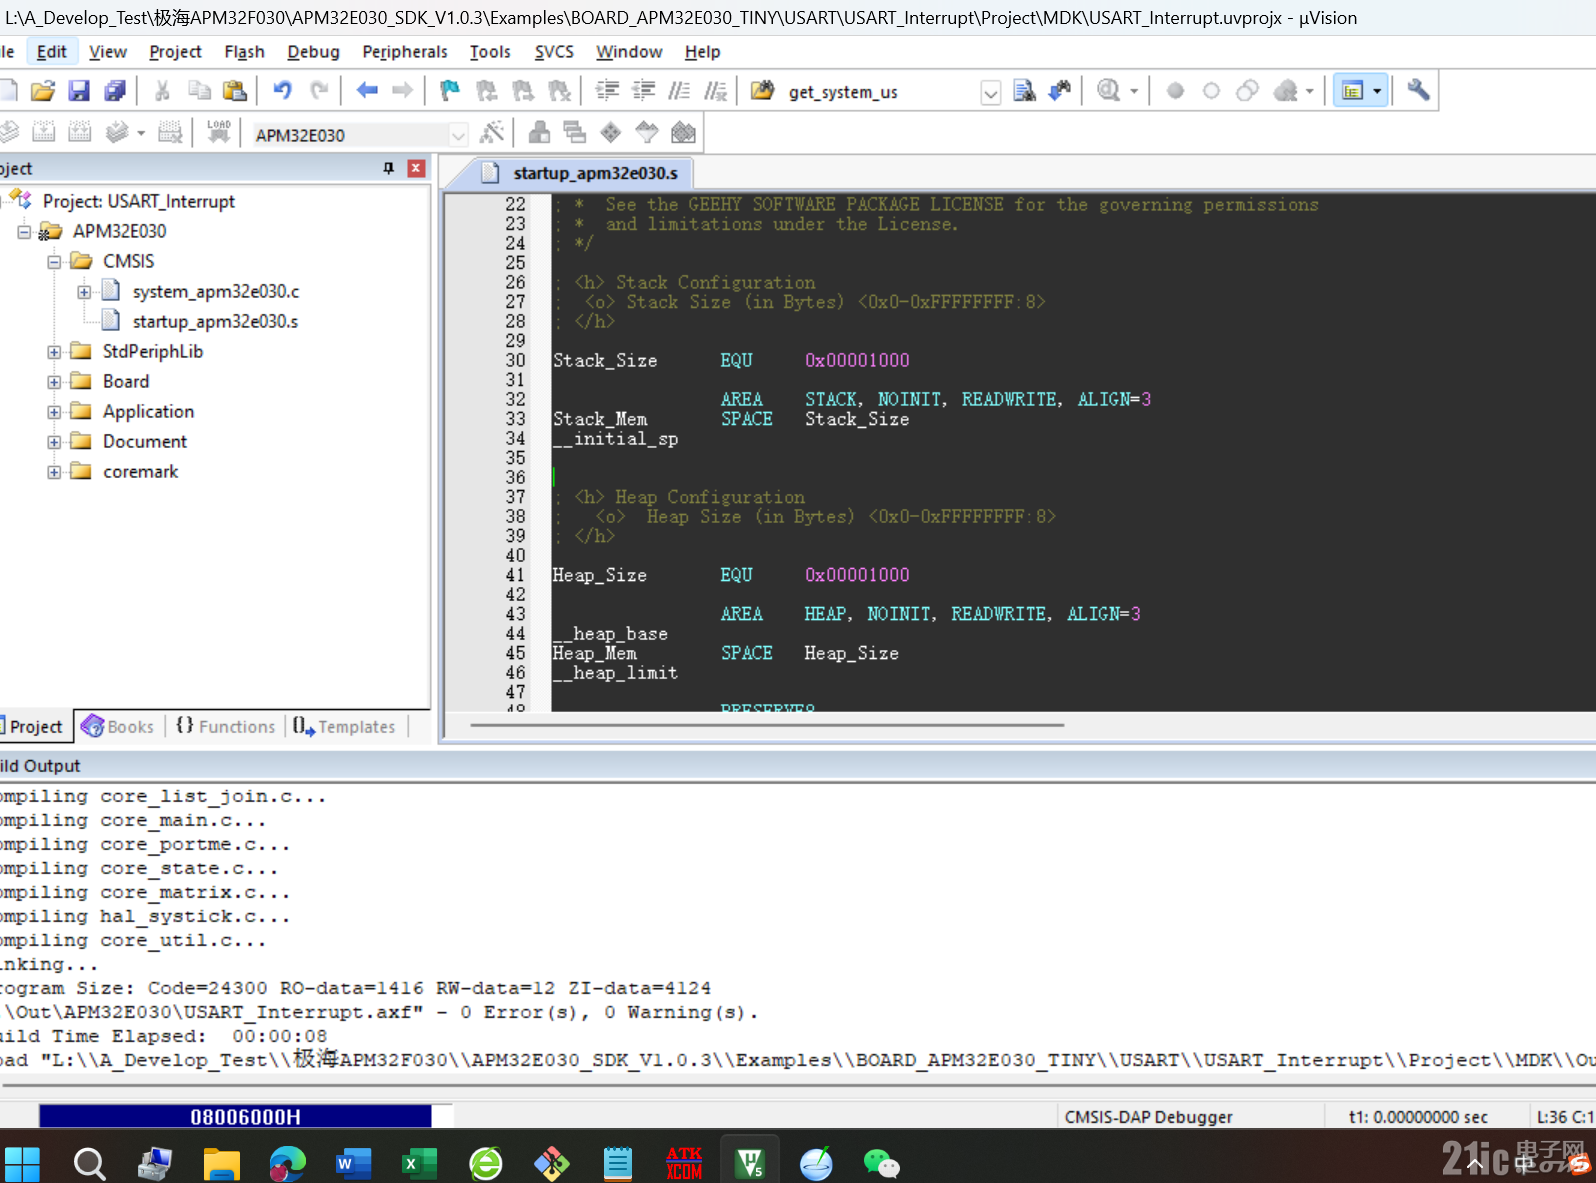Download to flash LOAD icon
This screenshot has height=1183, width=1596.
(218, 132)
